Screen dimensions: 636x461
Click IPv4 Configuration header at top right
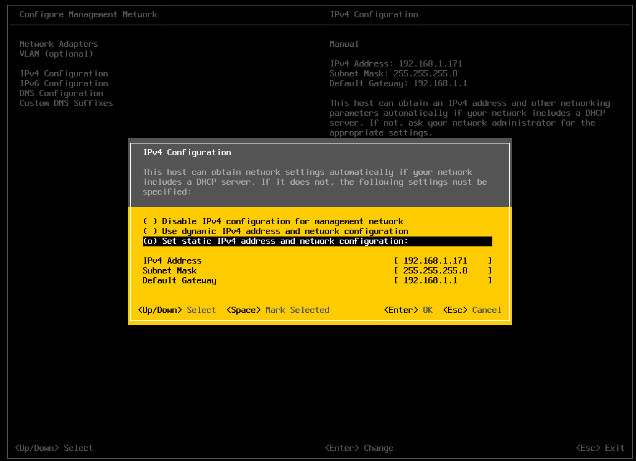374,15
